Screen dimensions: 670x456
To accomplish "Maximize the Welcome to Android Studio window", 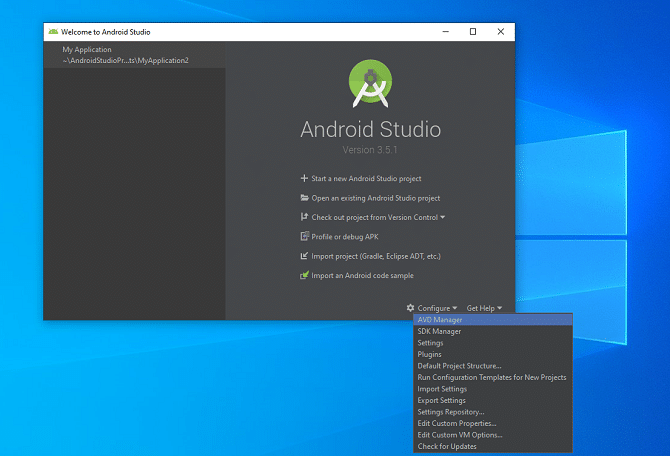I will click(x=473, y=31).
